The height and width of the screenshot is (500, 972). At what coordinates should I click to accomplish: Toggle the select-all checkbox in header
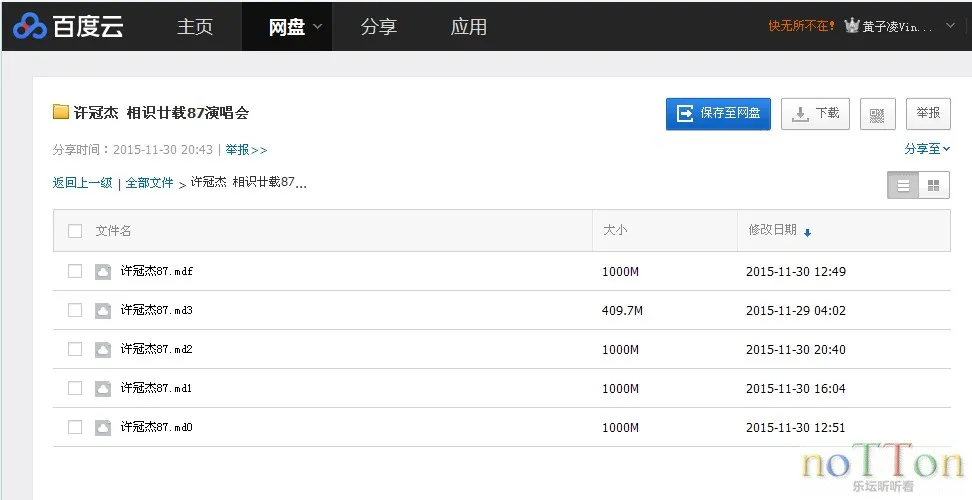point(75,231)
